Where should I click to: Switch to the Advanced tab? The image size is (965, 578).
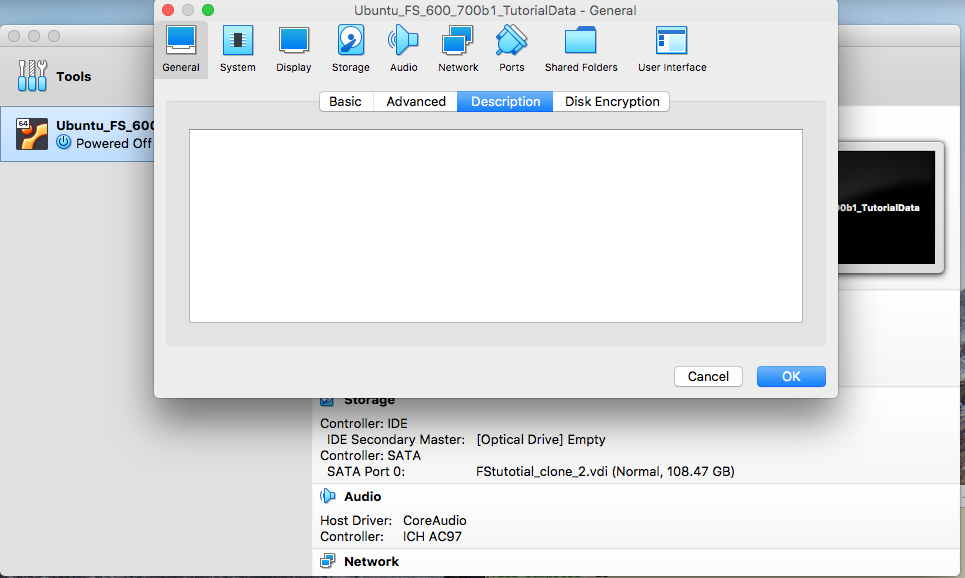(416, 101)
